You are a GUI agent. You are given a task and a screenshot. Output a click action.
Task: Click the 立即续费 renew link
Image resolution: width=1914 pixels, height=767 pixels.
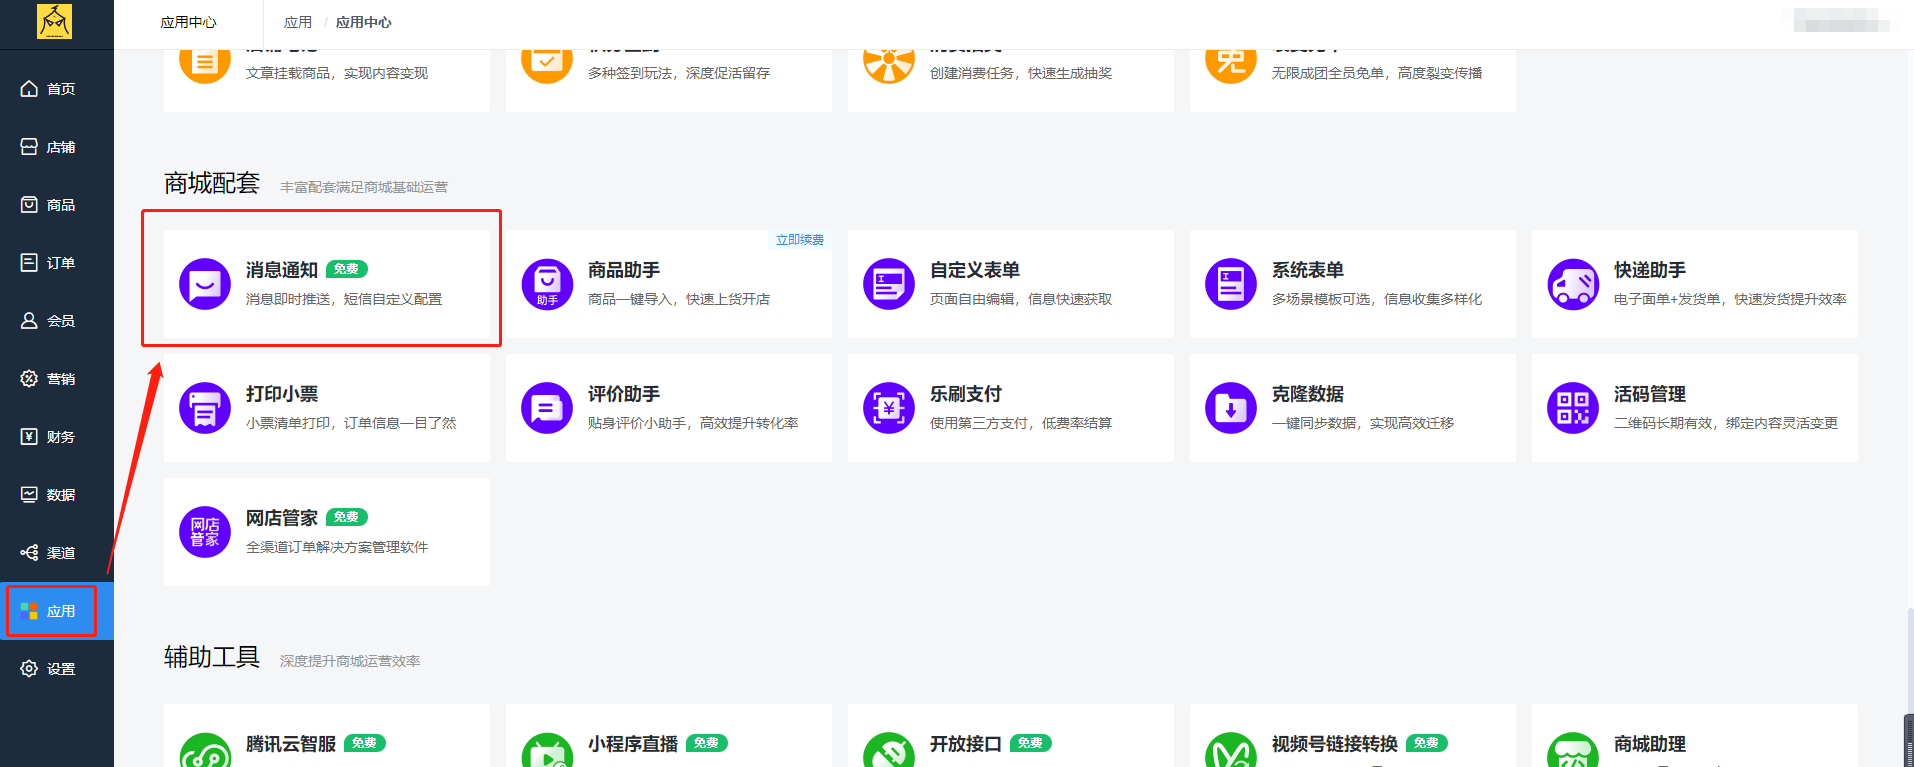(800, 240)
